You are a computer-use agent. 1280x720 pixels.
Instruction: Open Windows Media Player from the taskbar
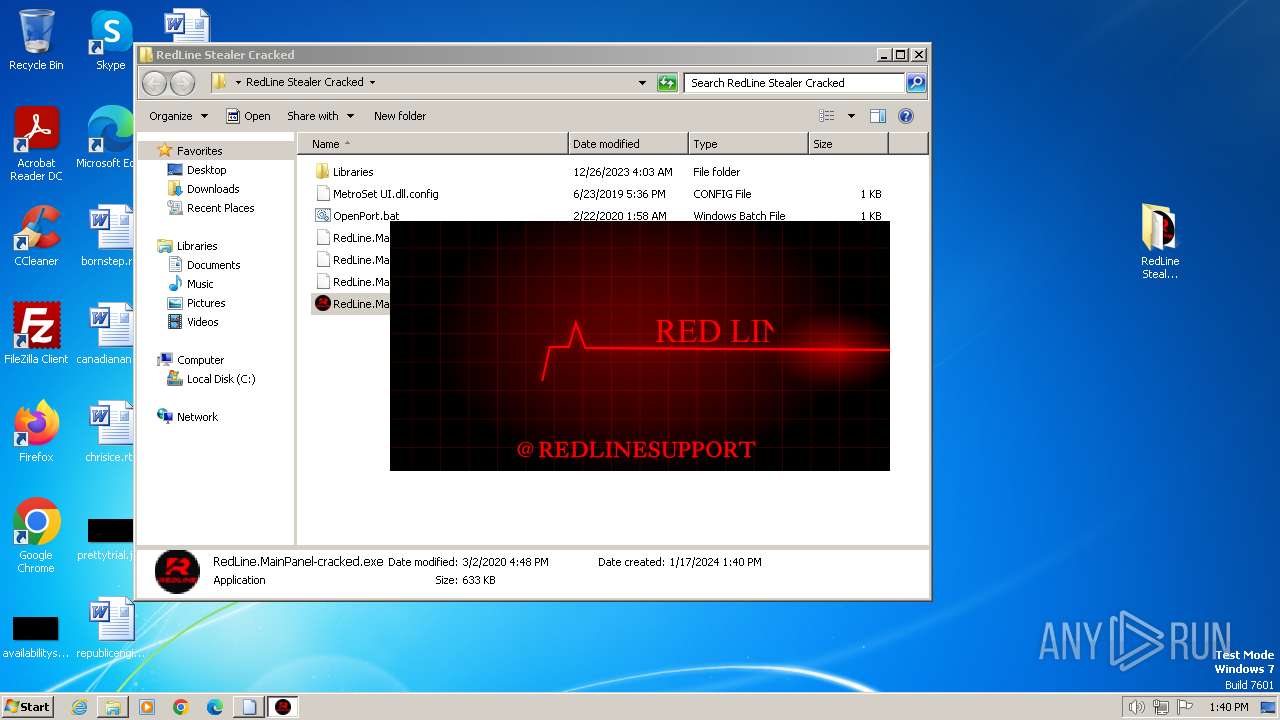point(147,707)
